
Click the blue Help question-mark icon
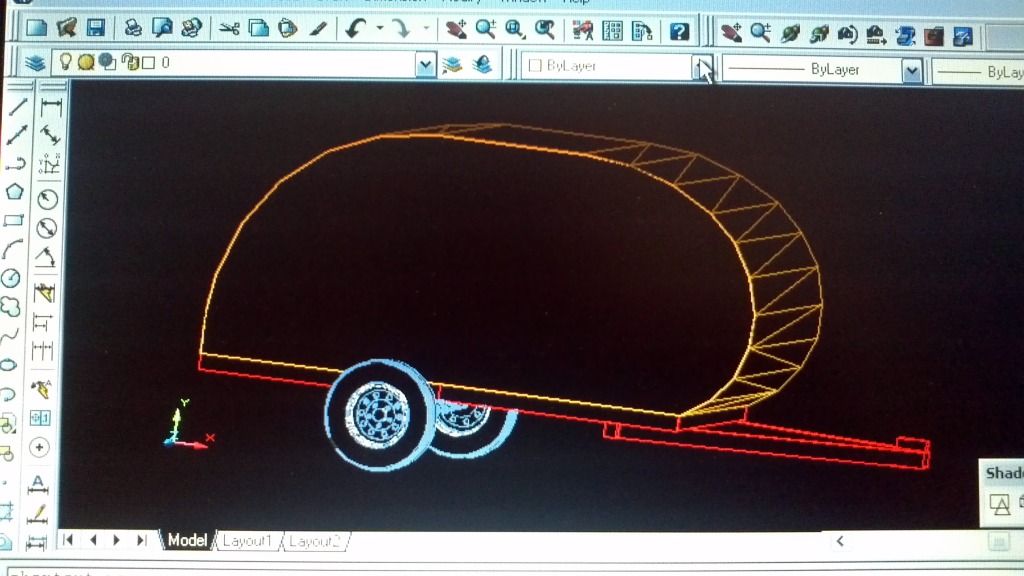(679, 31)
